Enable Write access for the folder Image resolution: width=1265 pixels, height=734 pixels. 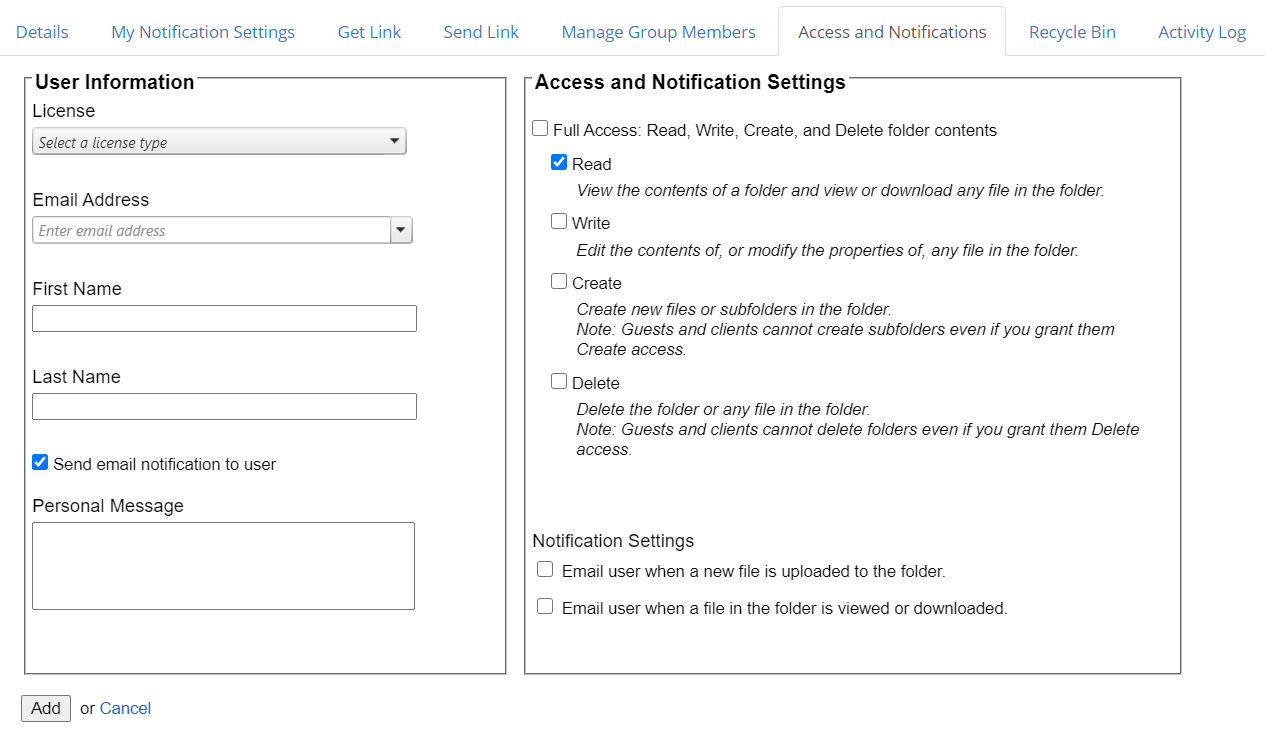pos(559,221)
